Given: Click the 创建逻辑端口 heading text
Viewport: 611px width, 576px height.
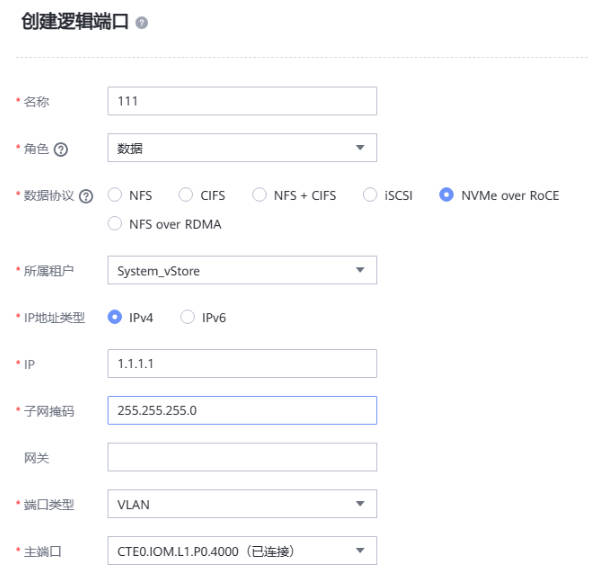Looking at the screenshot, I should (75, 21).
